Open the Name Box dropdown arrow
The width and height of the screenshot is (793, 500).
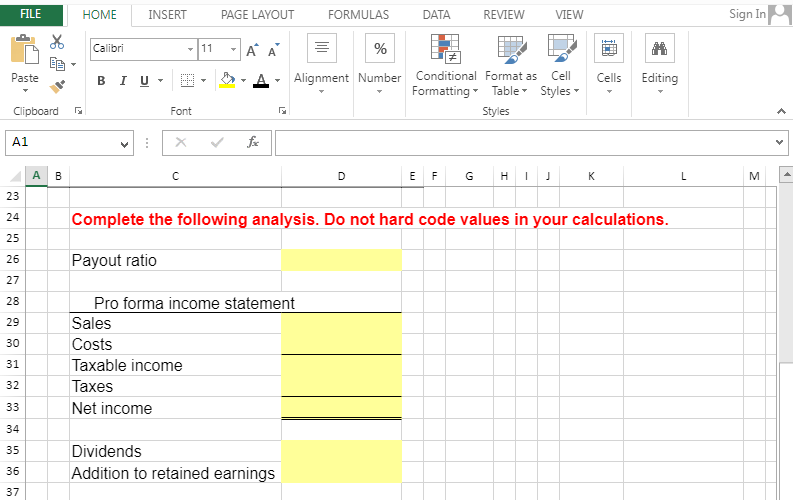(124, 144)
